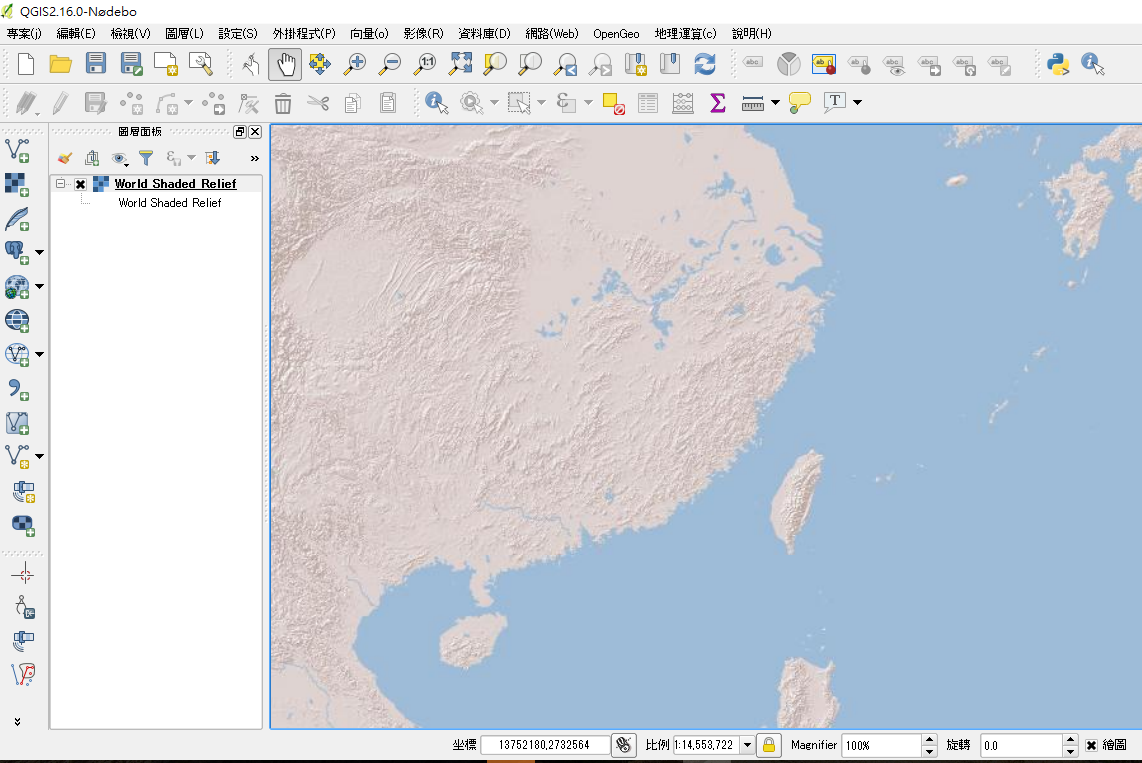Toggle editing pencil icon

60,103
